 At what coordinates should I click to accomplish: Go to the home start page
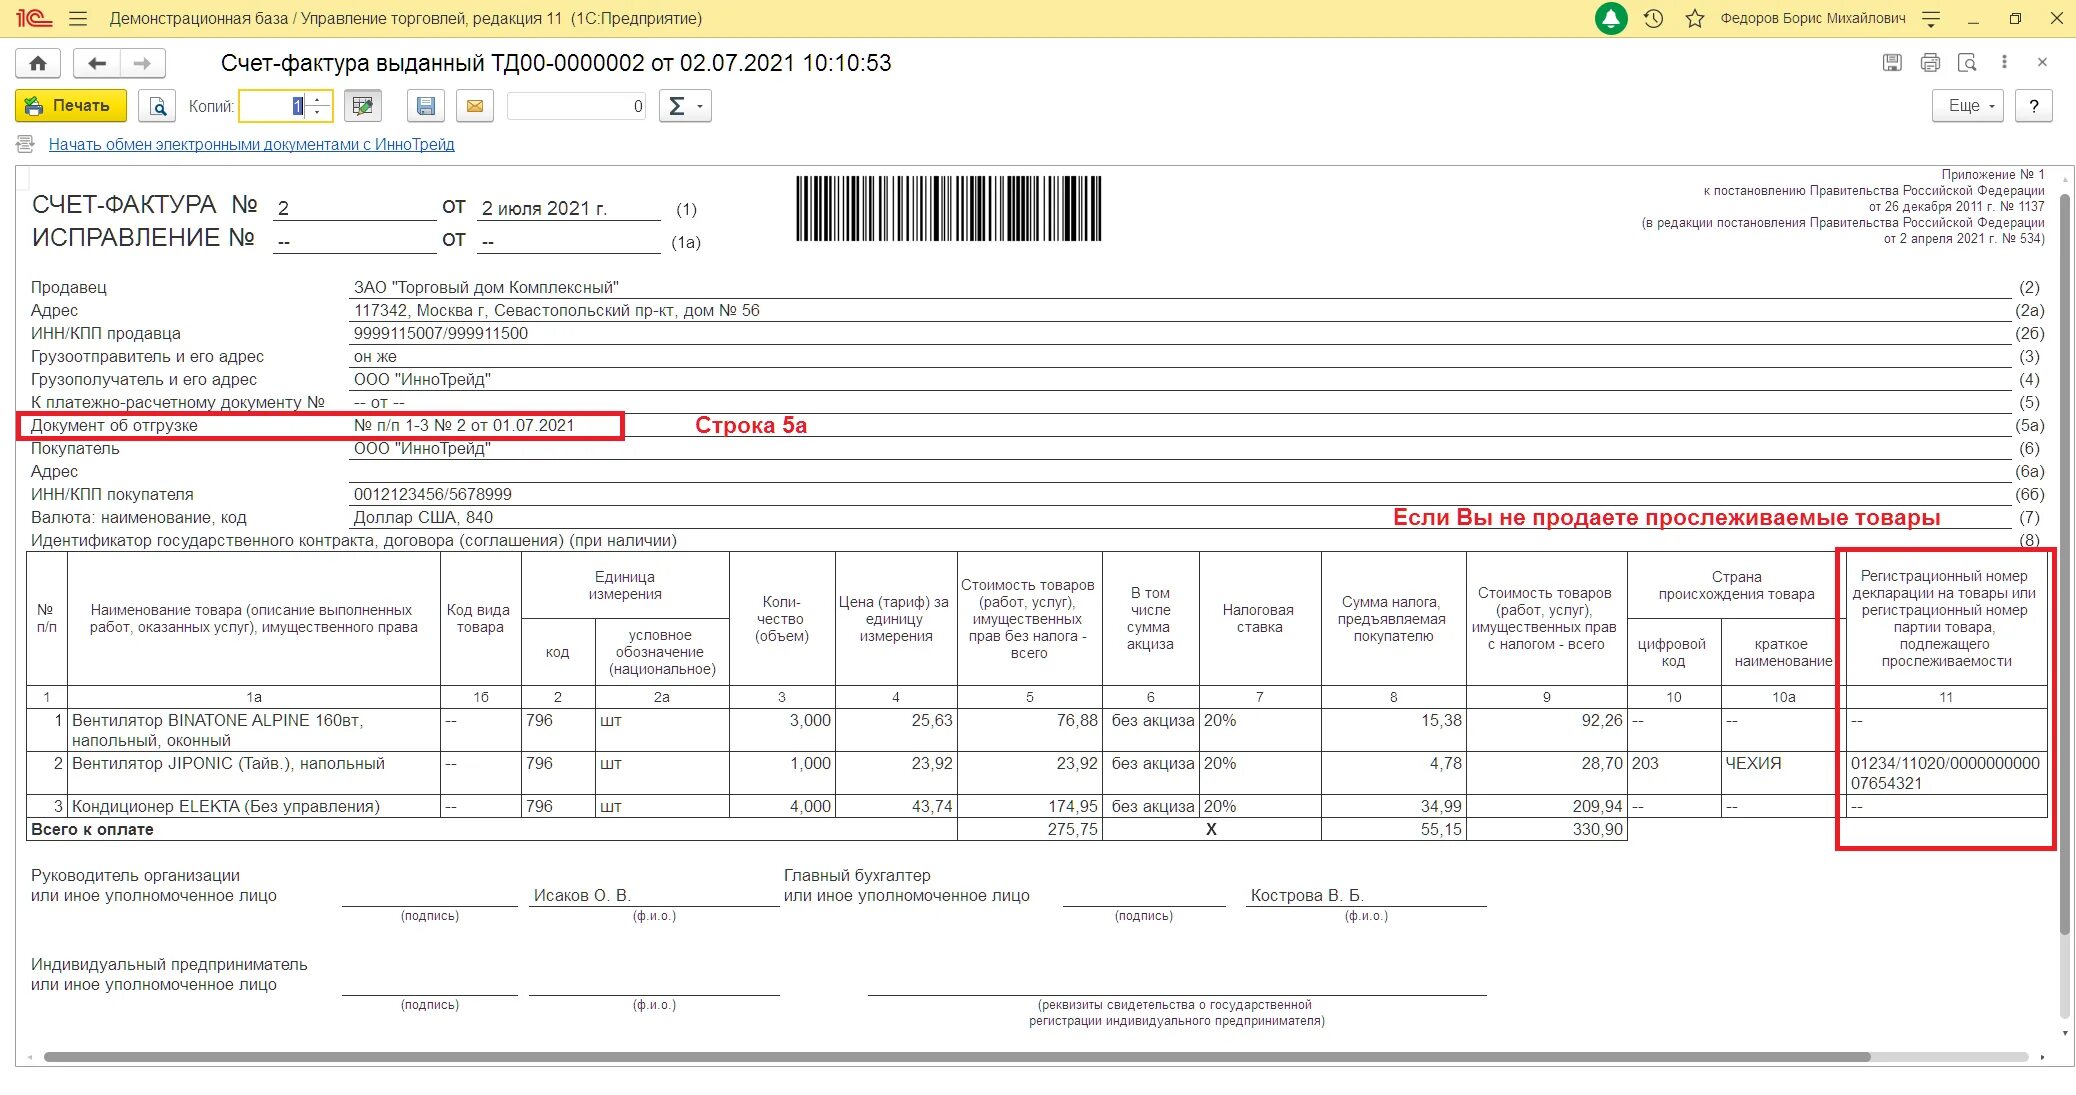coord(38,63)
